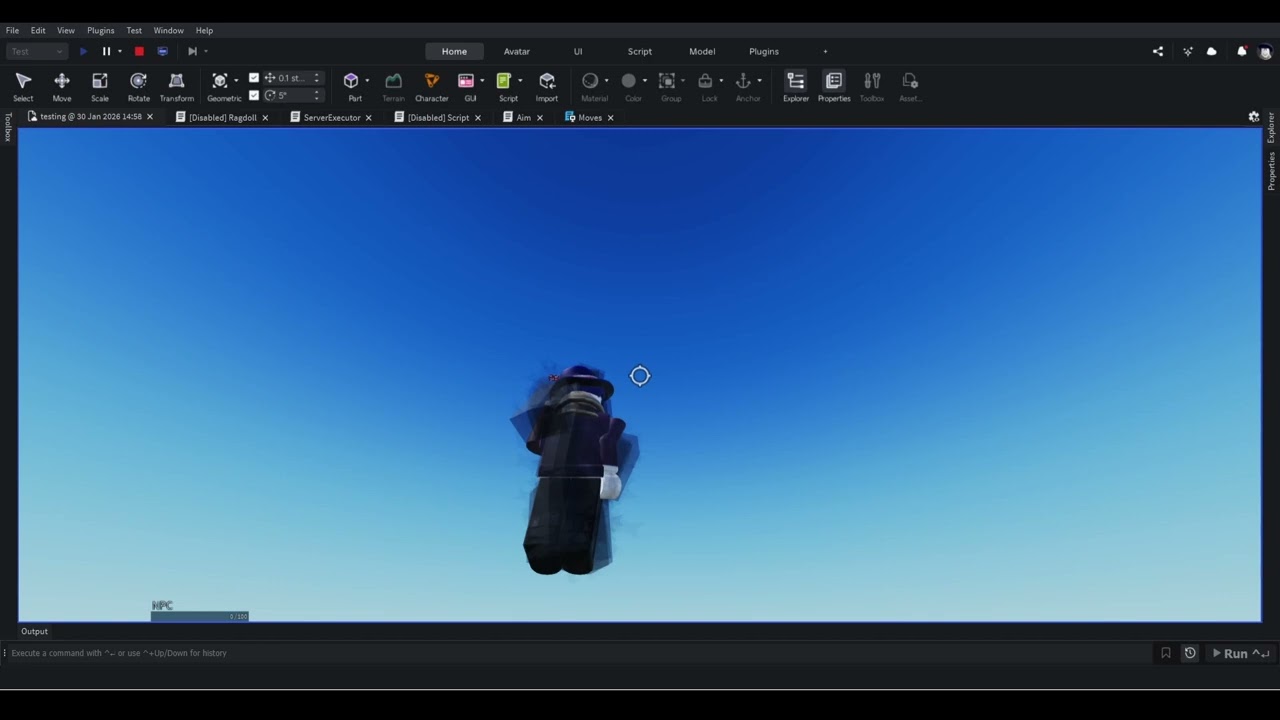Toggle client/server view icon

[162, 51]
